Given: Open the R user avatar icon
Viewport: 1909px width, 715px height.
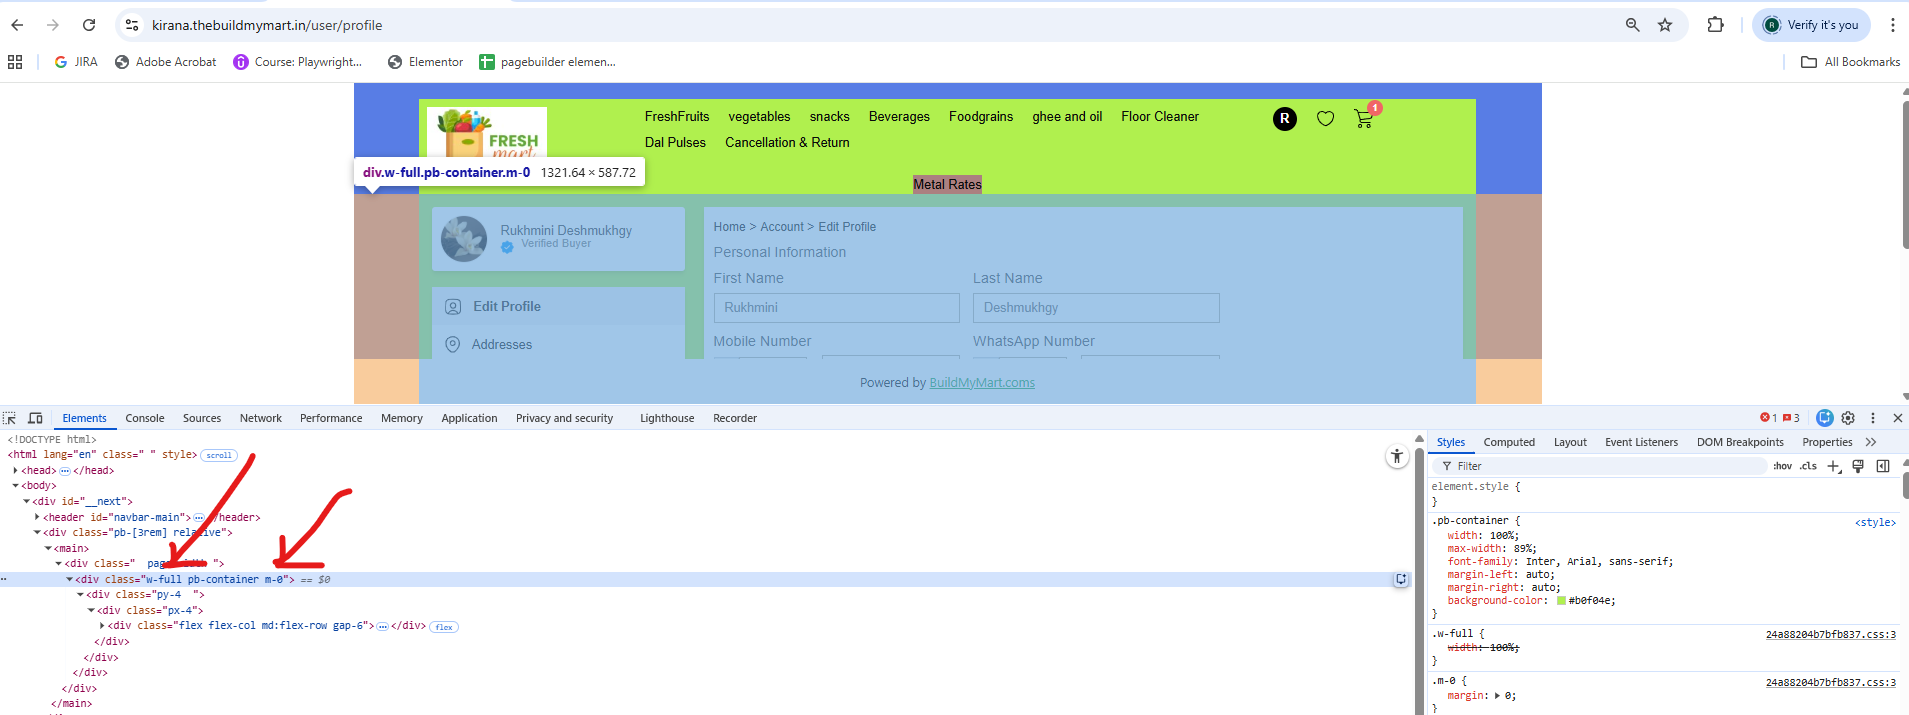Looking at the screenshot, I should pyautogui.click(x=1285, y=119).
